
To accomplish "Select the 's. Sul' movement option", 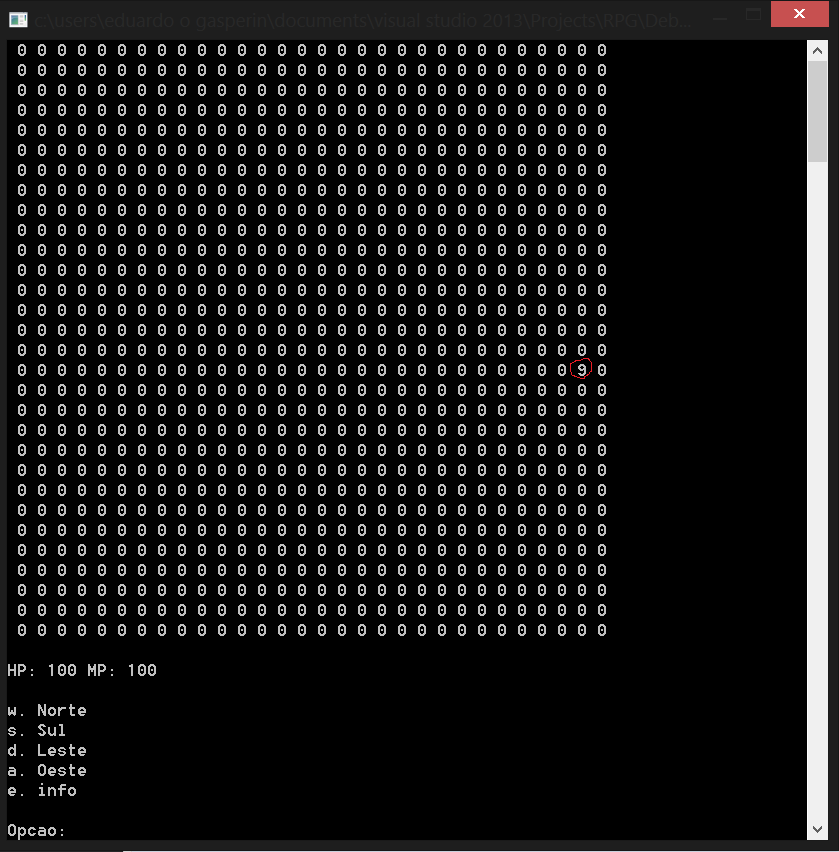I will [36, 730].
